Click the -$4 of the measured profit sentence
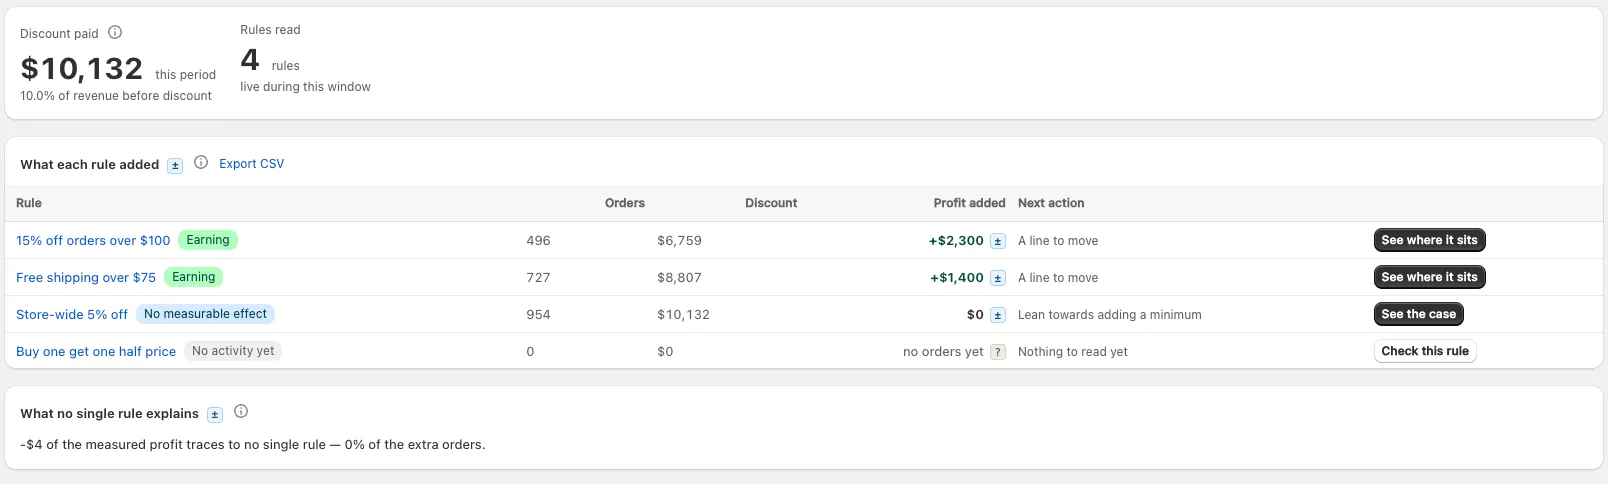 (x=253, y=445)
